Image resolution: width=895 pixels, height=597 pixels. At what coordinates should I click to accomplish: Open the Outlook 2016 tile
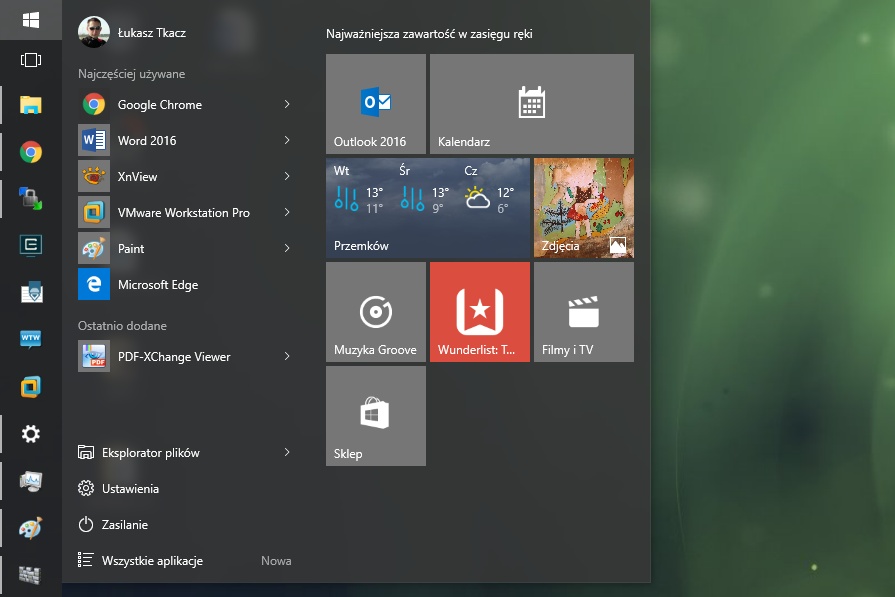pyautogui.click(x=376, y=104)
